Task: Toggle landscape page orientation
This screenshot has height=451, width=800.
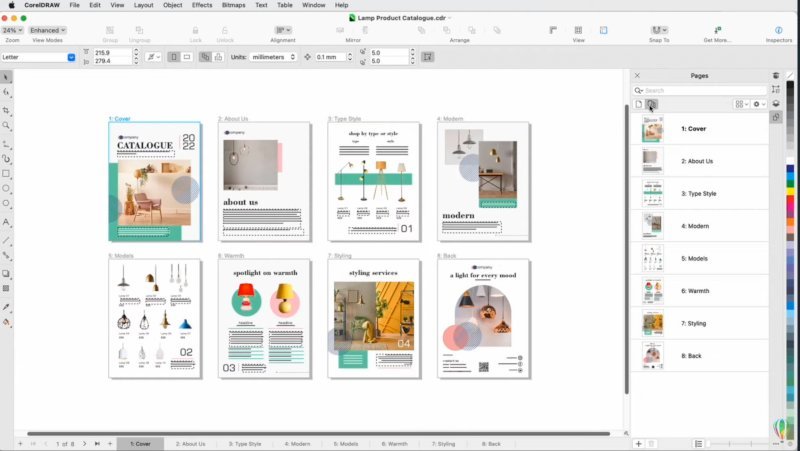Action: click(x=187, y=57)
